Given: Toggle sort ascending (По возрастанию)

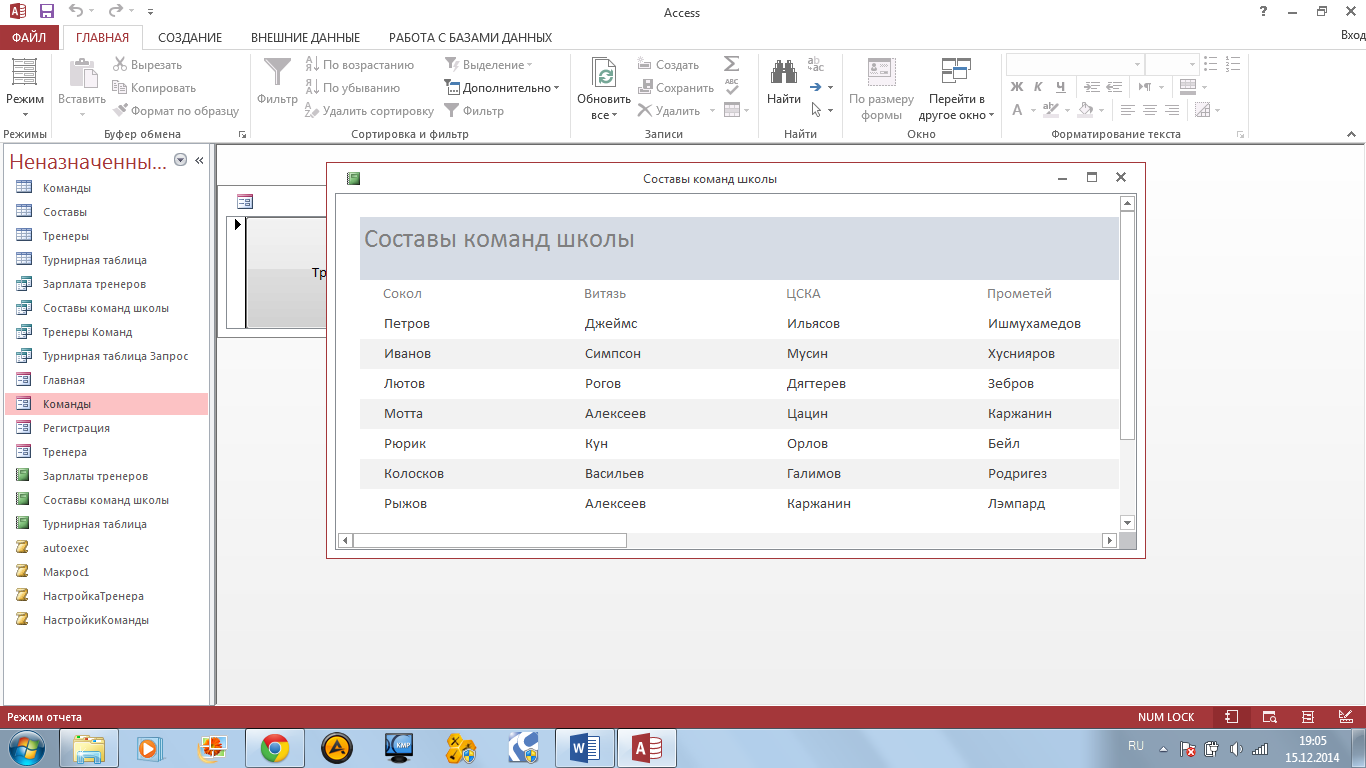Looking at the screenshot, I should click(358, 65).
